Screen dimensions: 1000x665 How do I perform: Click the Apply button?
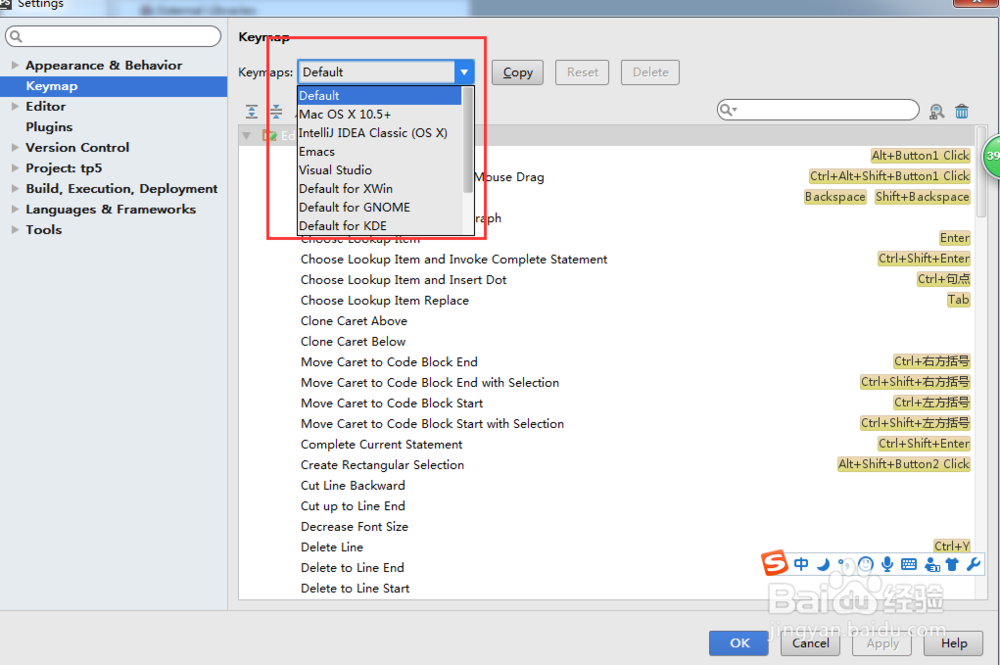click(882, 643)
